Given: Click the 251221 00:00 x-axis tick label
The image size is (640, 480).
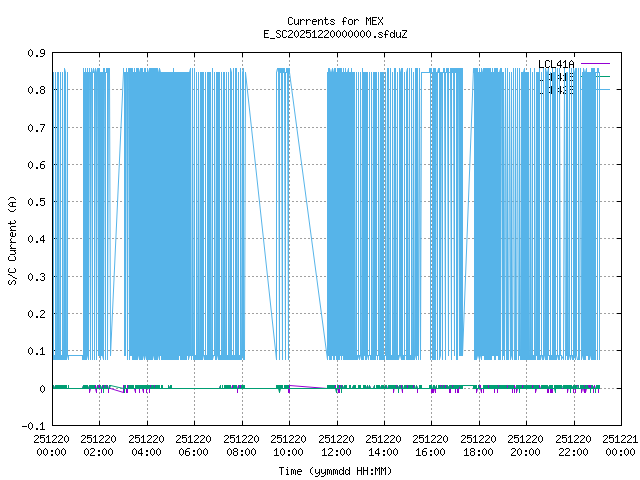Looking at the screenshot, I should (620, 444).
